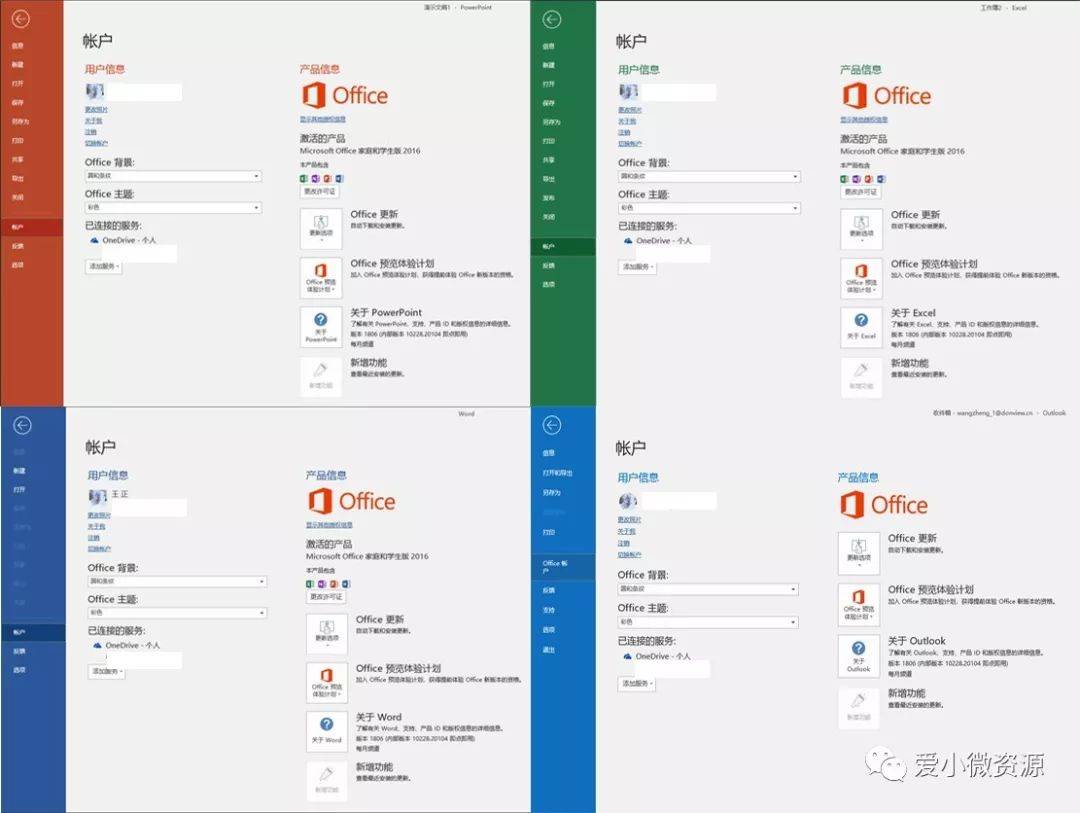This screenshot has height=813, width=1080.
Task: Open 更新选项 in the Excel window
Action: click(861, 229)
